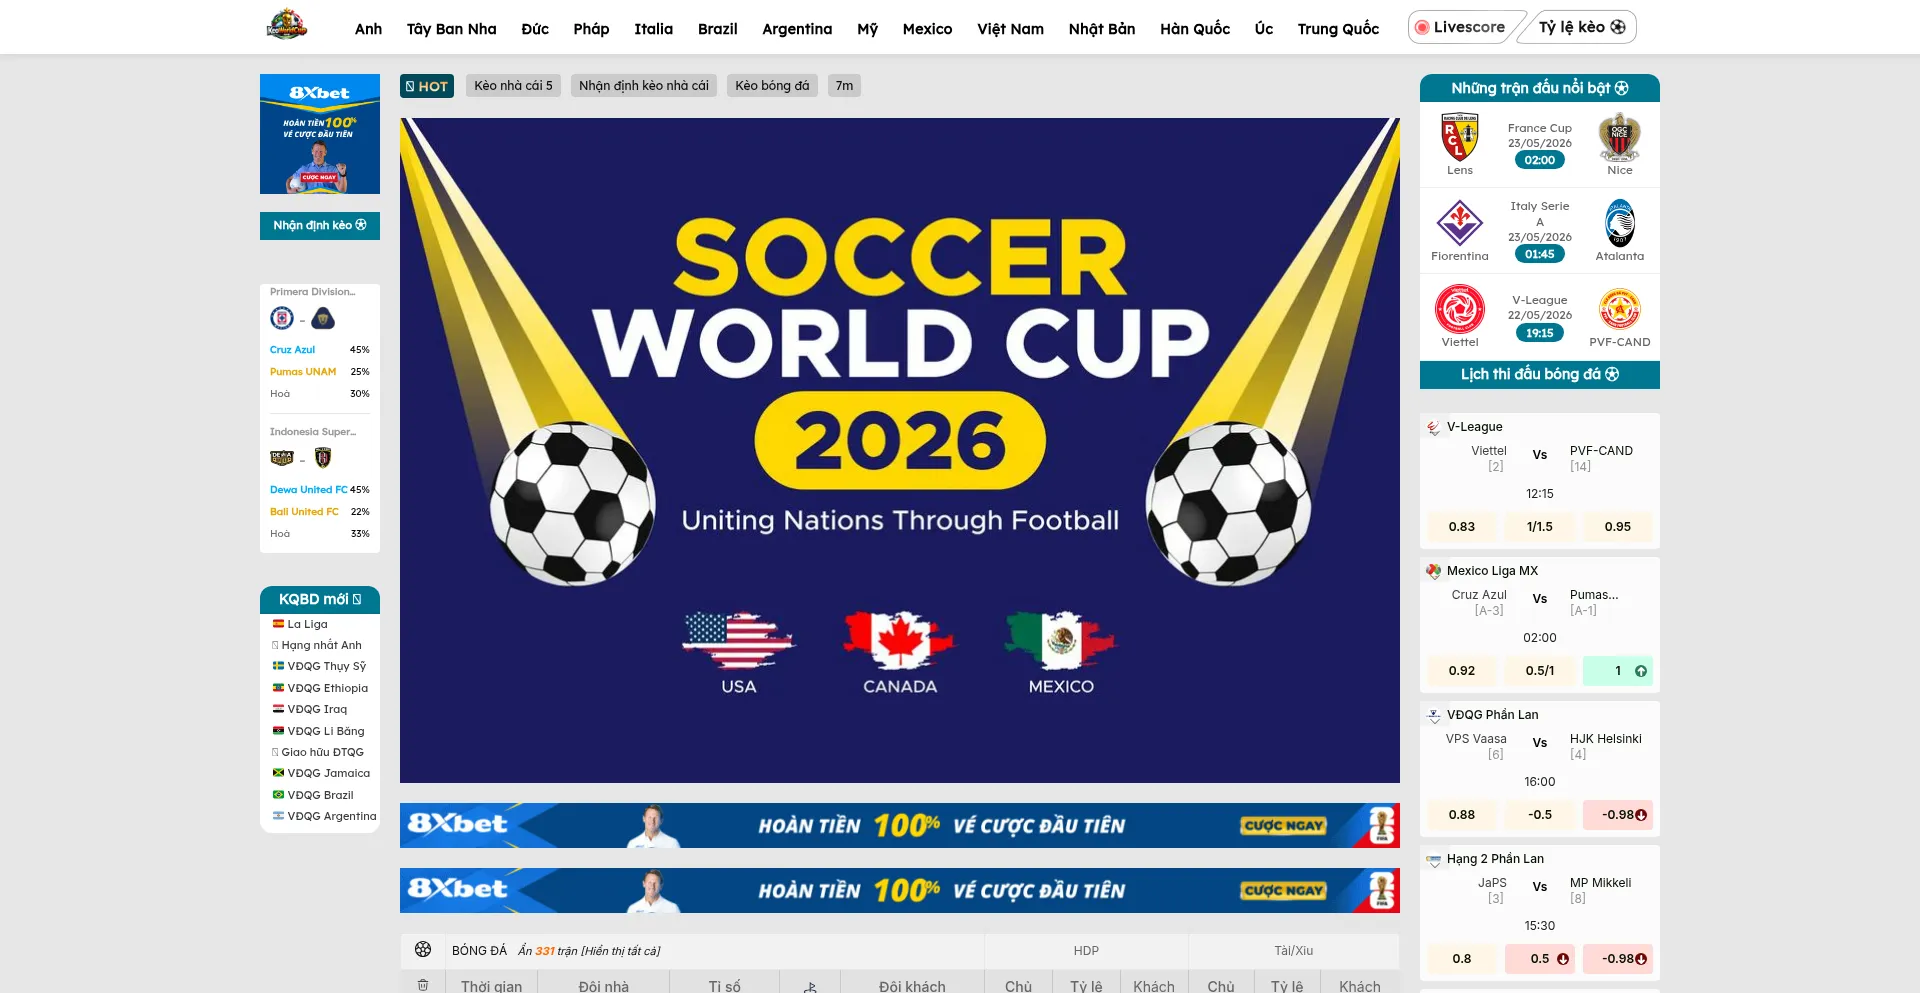Screen dimensions: 1920x993
Task: Select Việt Nam in top navigation
Action: tap(1010, 29)
